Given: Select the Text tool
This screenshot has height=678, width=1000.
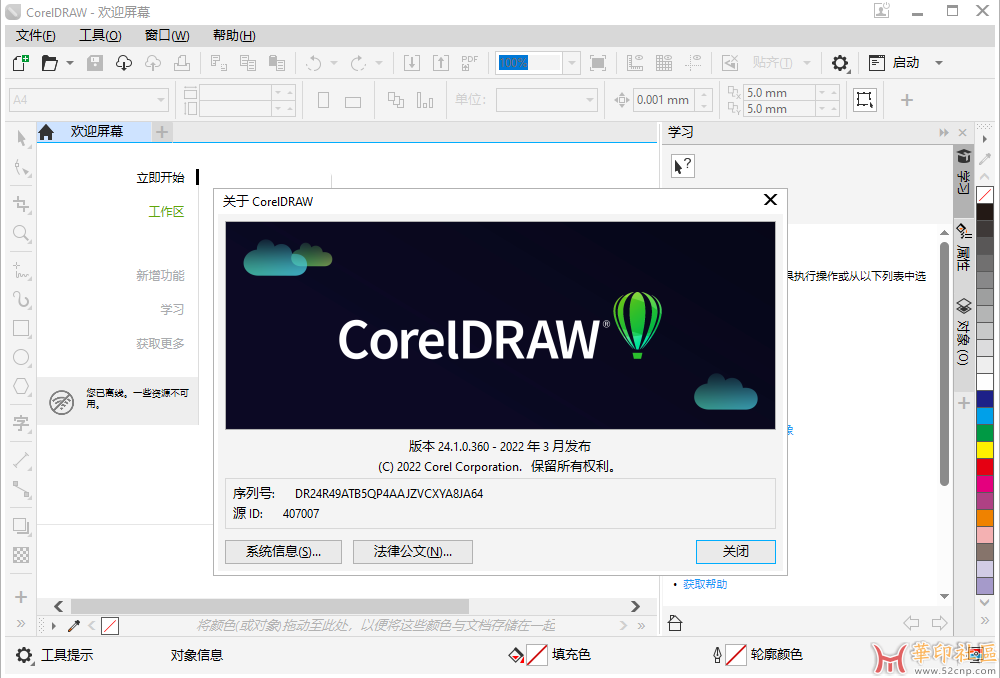Looking at the screenshot, I should (x=21, y=422).
